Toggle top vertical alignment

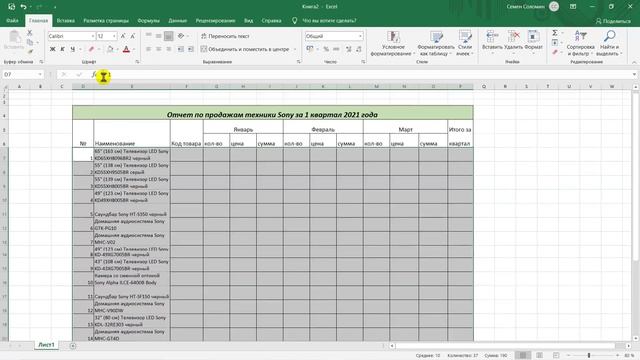tap(149, 36)
